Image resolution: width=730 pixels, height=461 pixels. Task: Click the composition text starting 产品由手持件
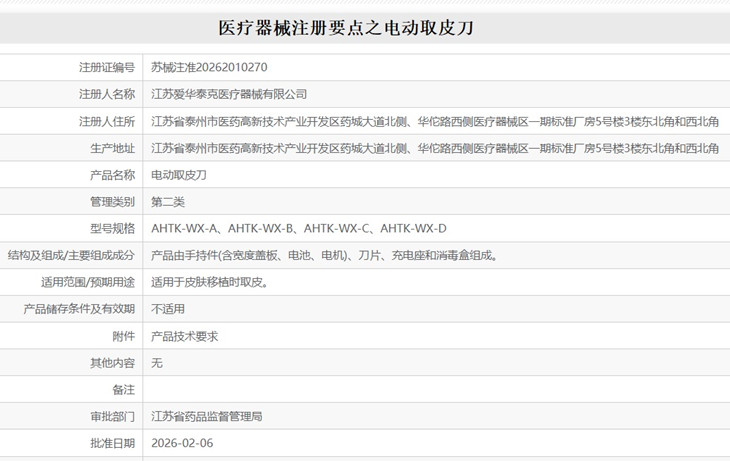point(324,255)
